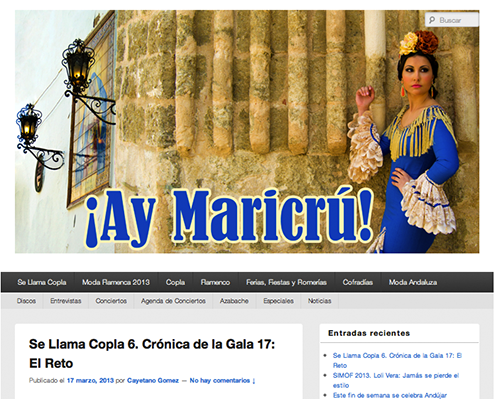
Task: Open author Cayetano Gomez link
Action: coord(153,380)
